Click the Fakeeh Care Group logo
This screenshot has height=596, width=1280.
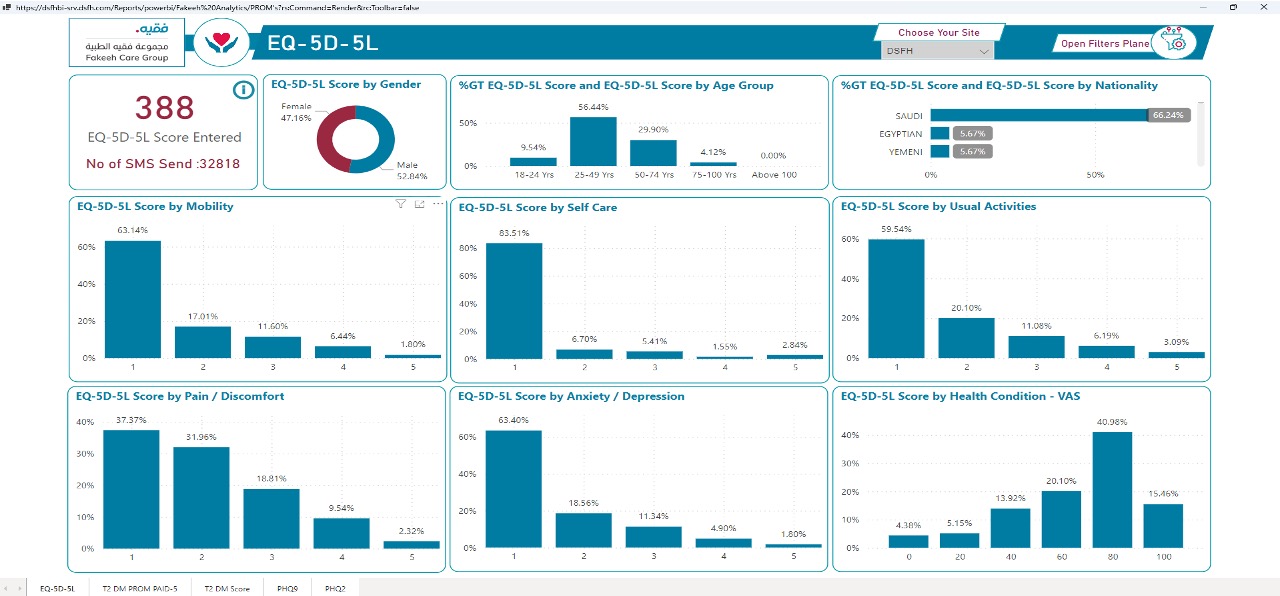point(126,43)
